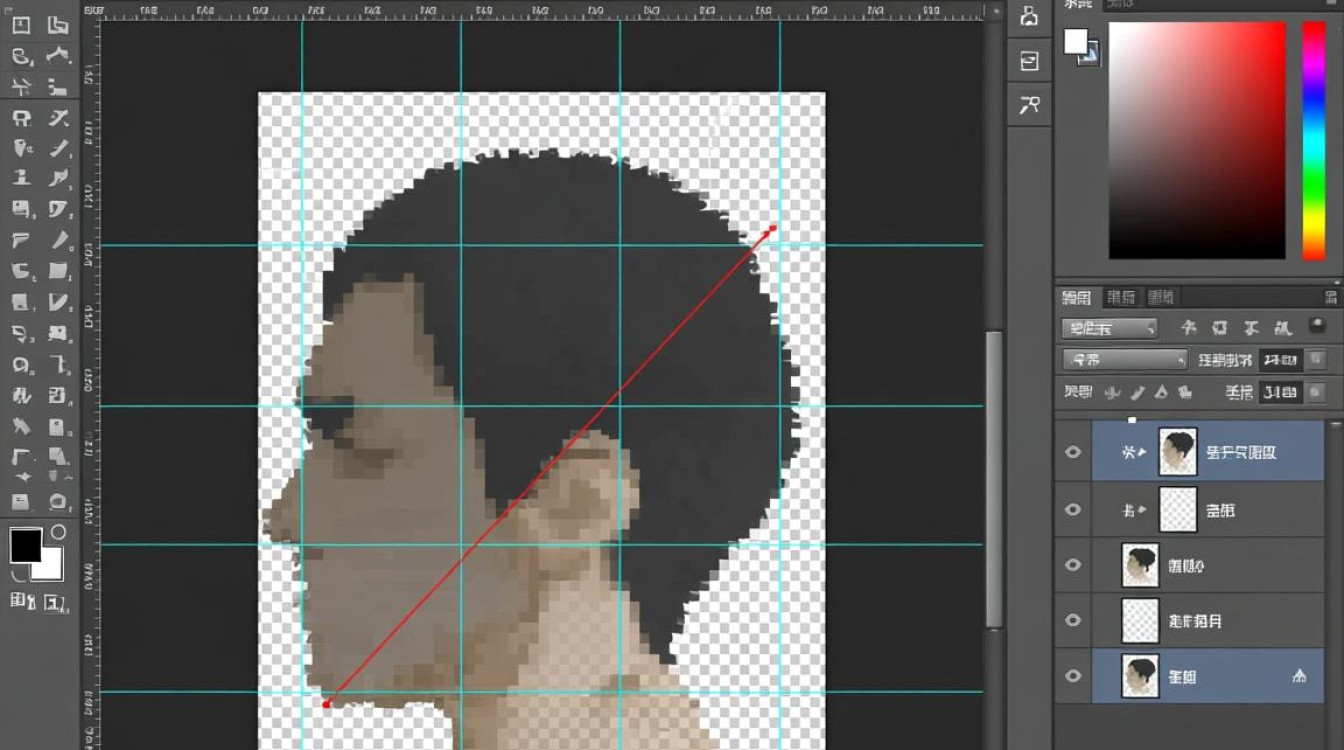Click the transparent thumbnail of the second layer
The width and height of the screenshot is (1344, 750).
tap(1177, 509)
